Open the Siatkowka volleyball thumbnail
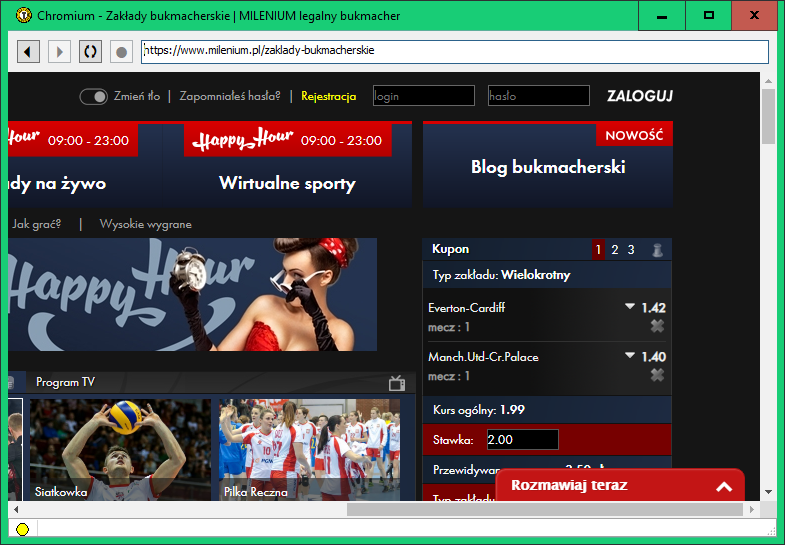 pos(120,449)
